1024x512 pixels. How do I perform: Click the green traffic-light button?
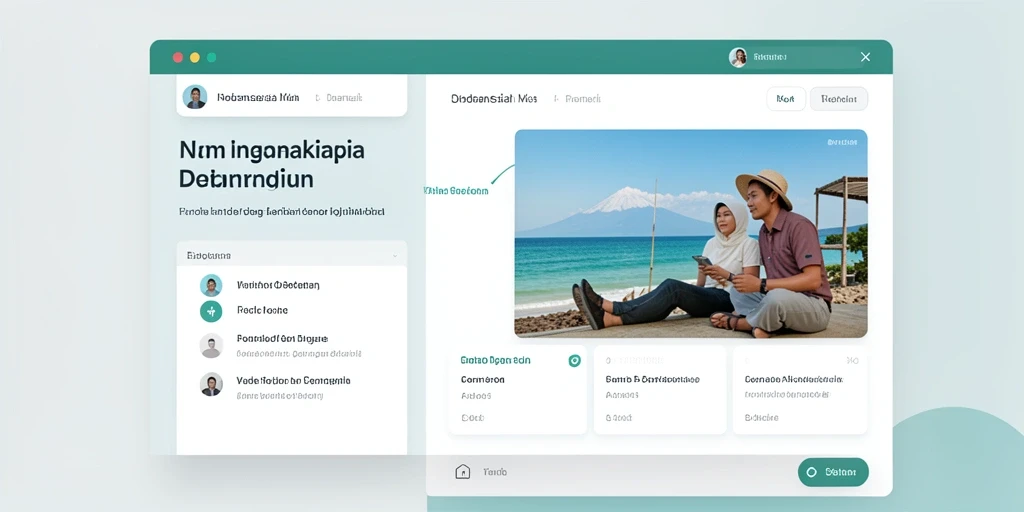[212, 57]
